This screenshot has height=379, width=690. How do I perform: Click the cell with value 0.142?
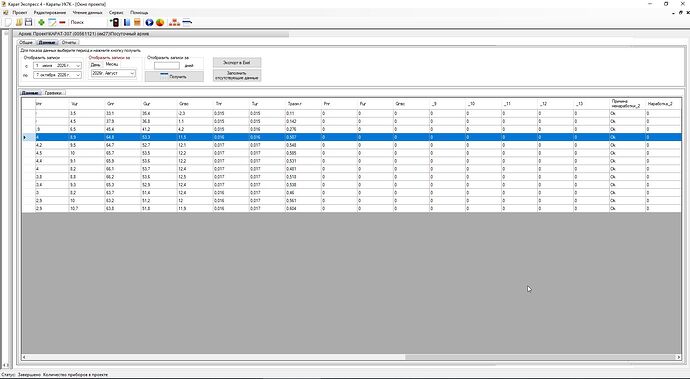[303, 121]
